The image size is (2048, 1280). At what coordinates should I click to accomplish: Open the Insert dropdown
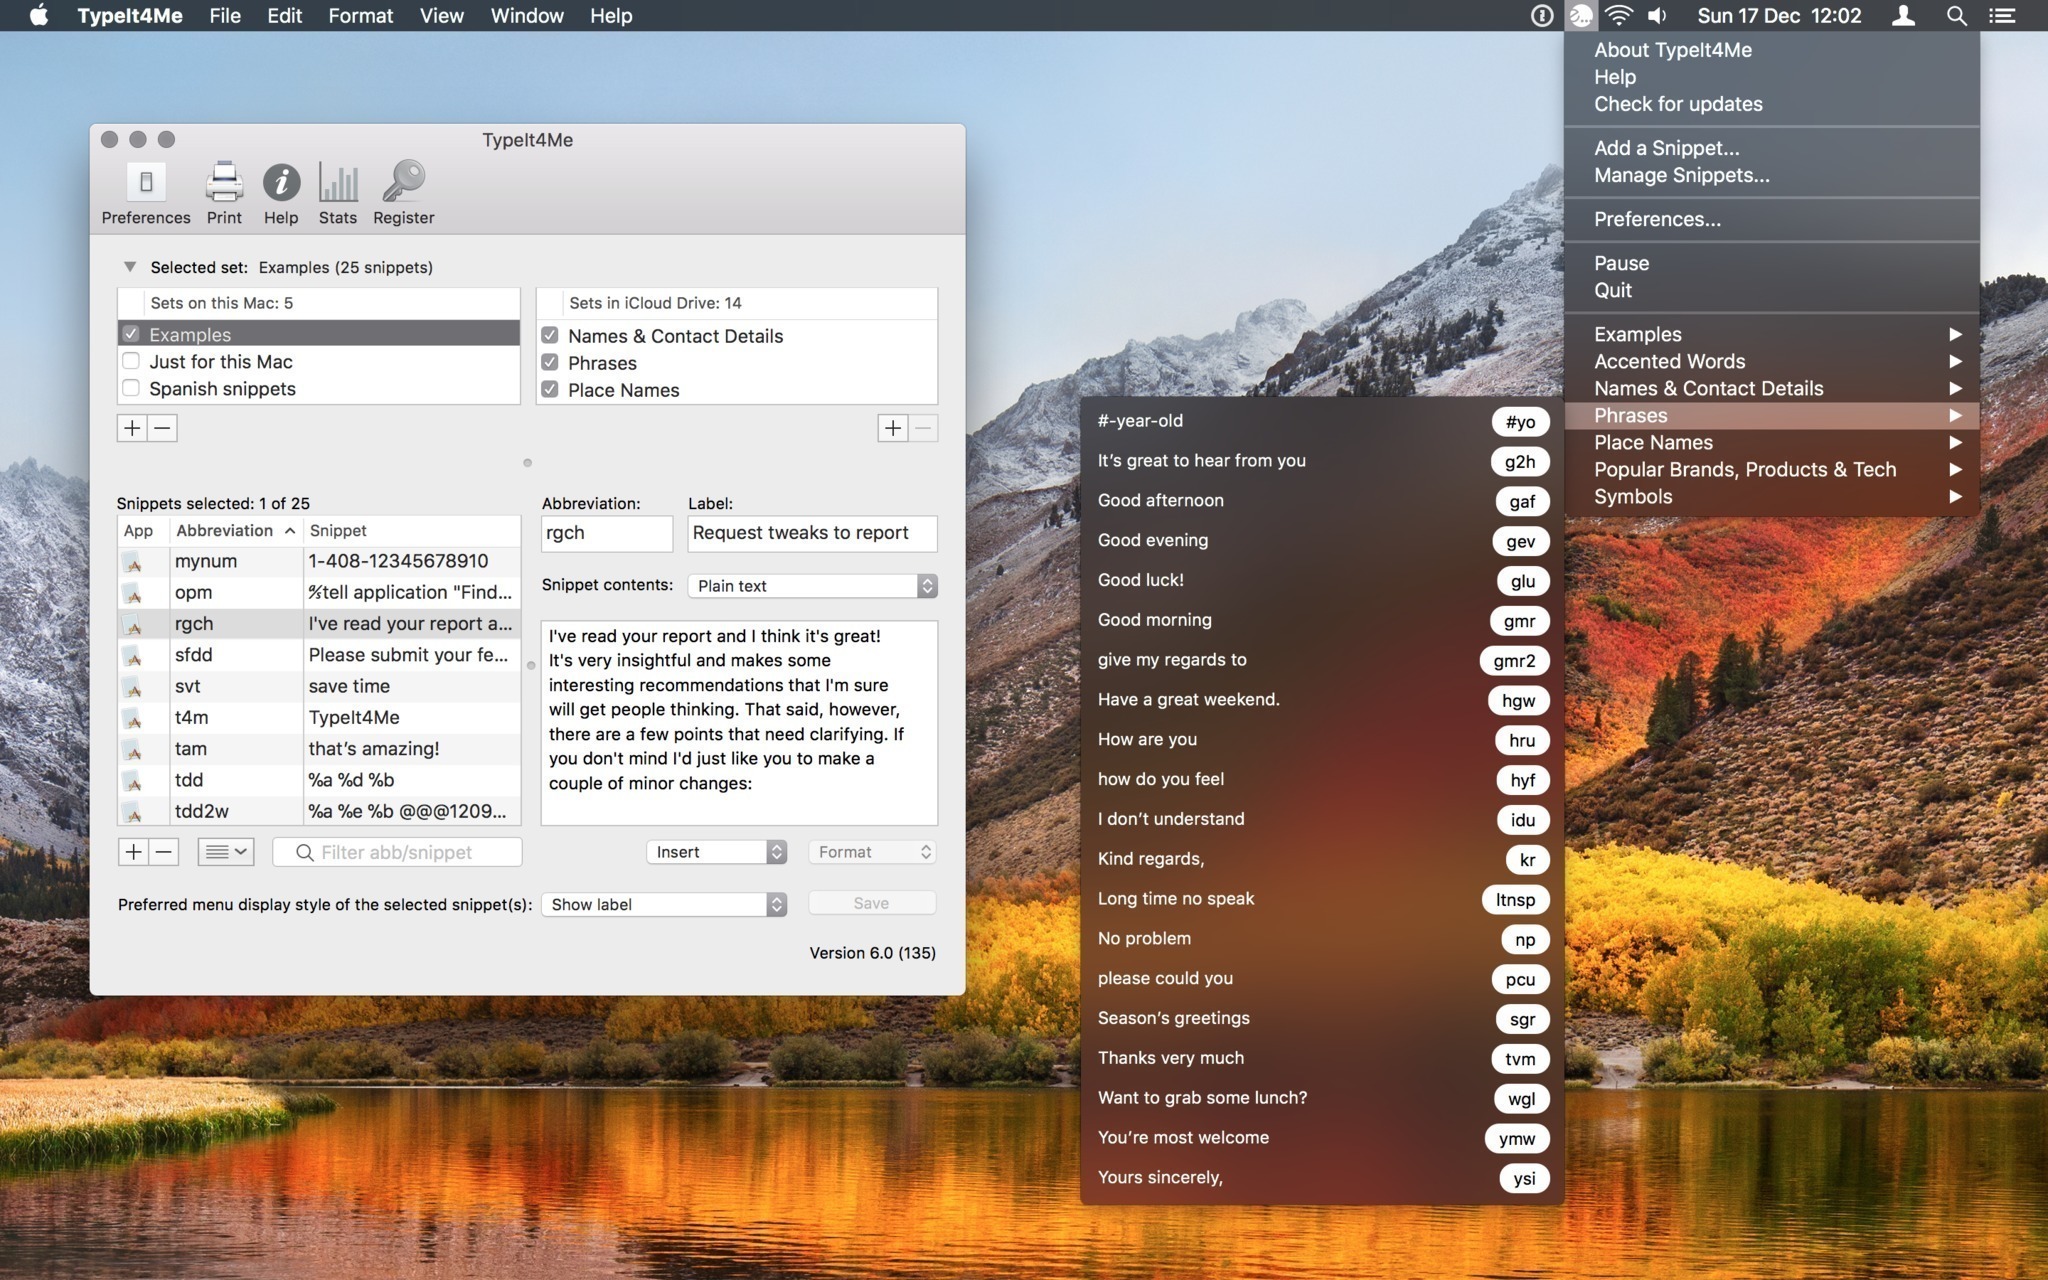[x=716, y=852]
